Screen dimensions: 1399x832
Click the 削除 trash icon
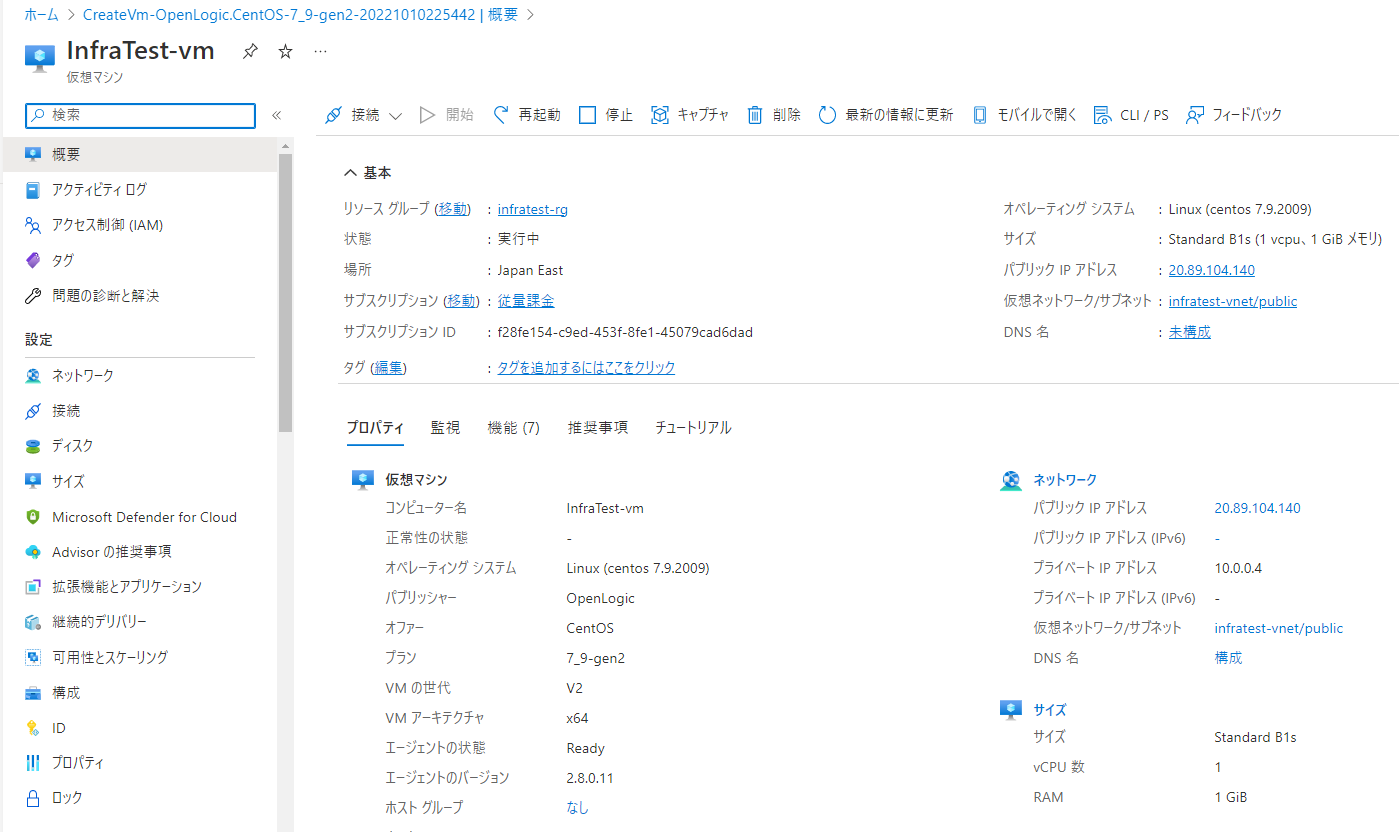pyautogui.click(x=756, y=115)
